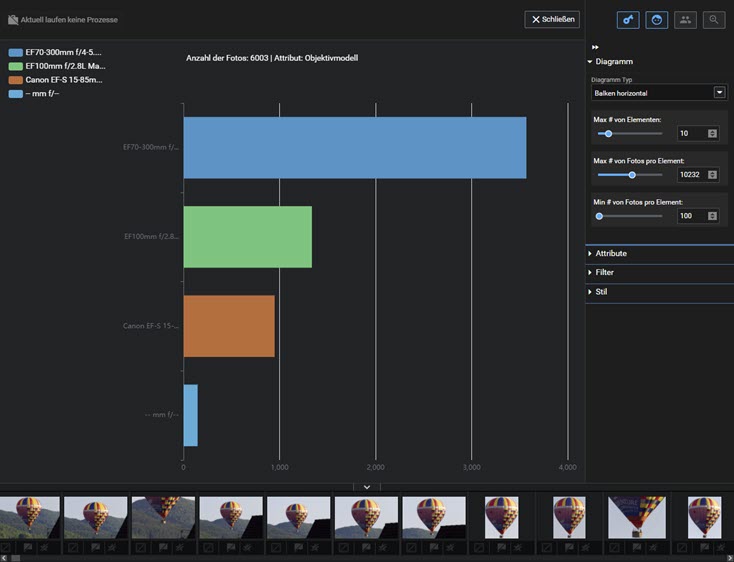Select the green EF100mm chart bar

248,237
